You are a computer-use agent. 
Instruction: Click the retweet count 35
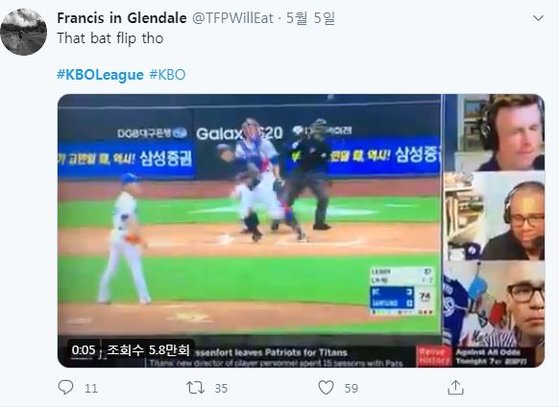tap(221, 388)
